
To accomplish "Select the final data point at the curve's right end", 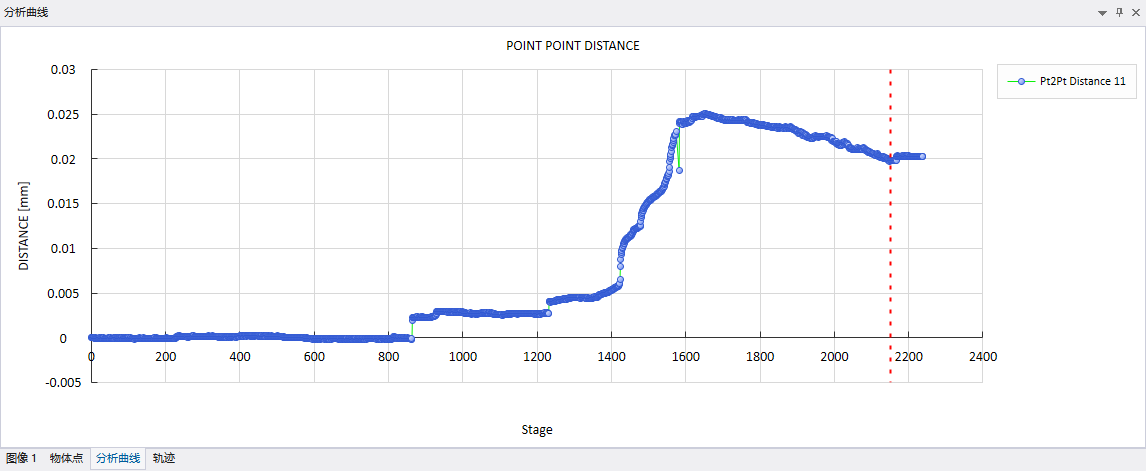I will (x=921, y=156).
